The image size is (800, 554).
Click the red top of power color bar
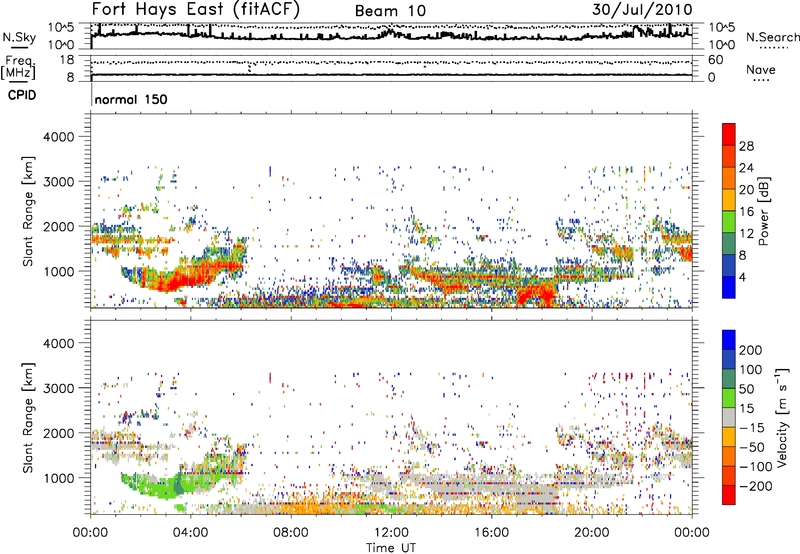[729, 134]
